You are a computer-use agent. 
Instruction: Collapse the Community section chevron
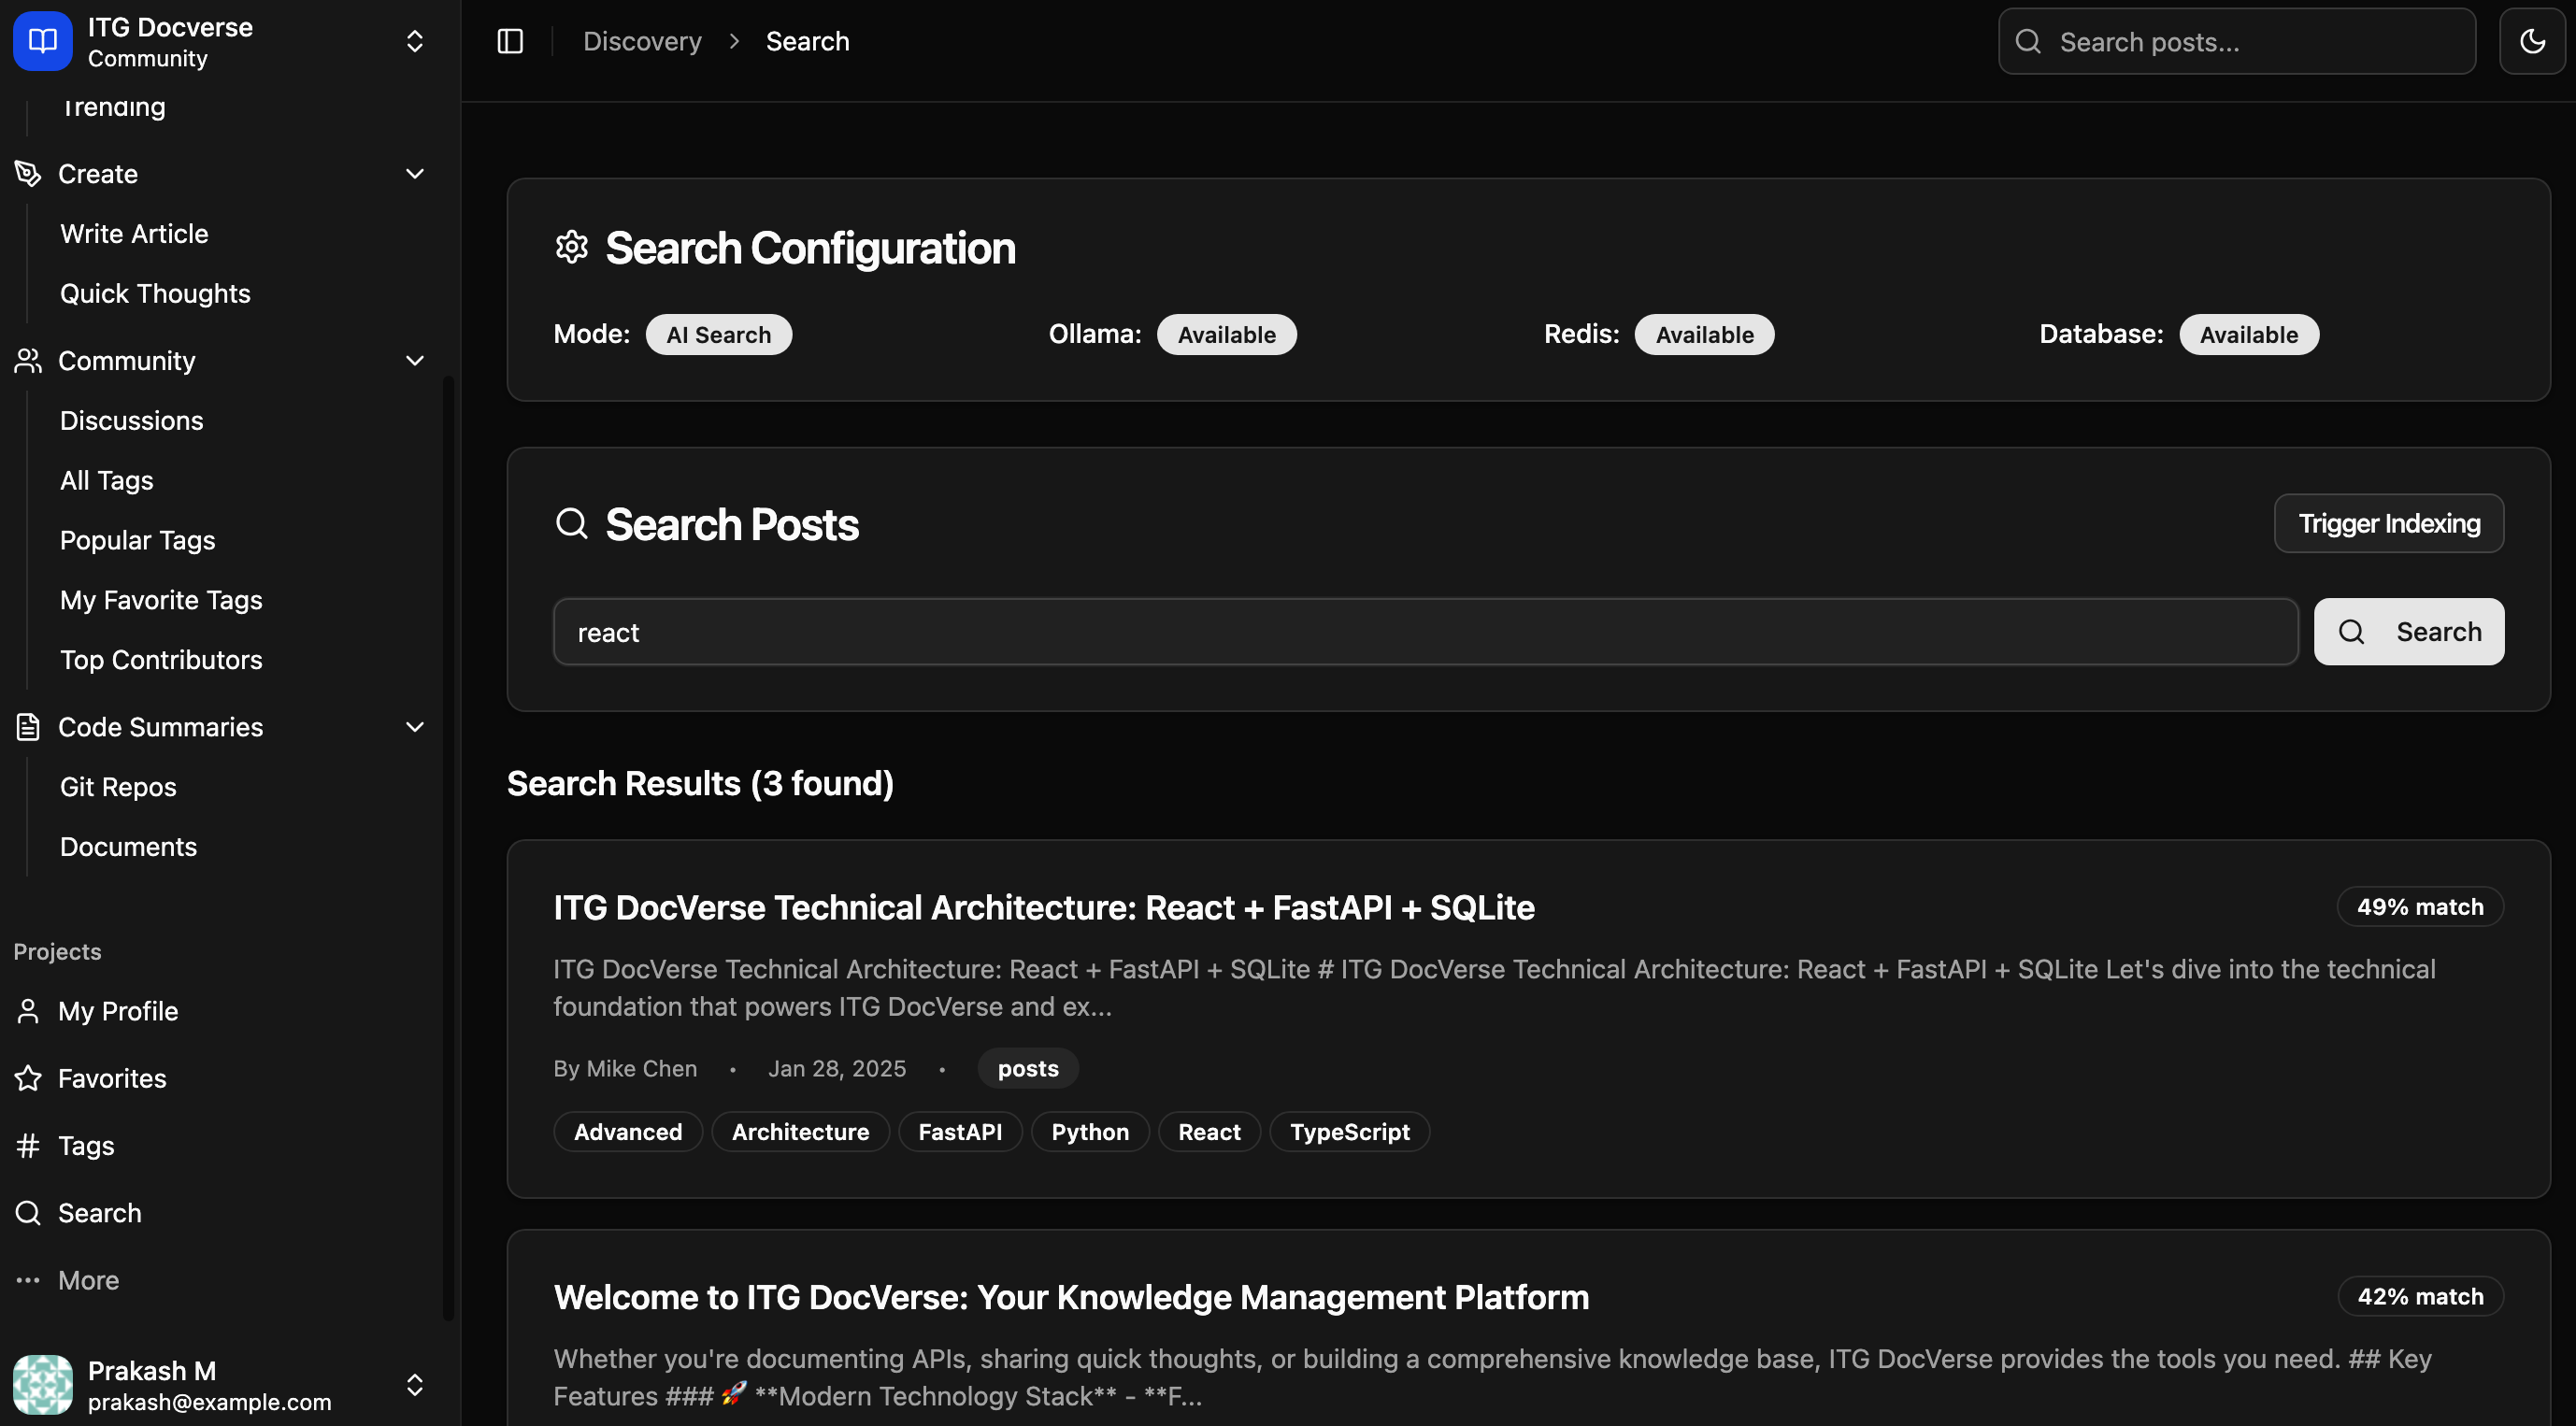point(415,361)
